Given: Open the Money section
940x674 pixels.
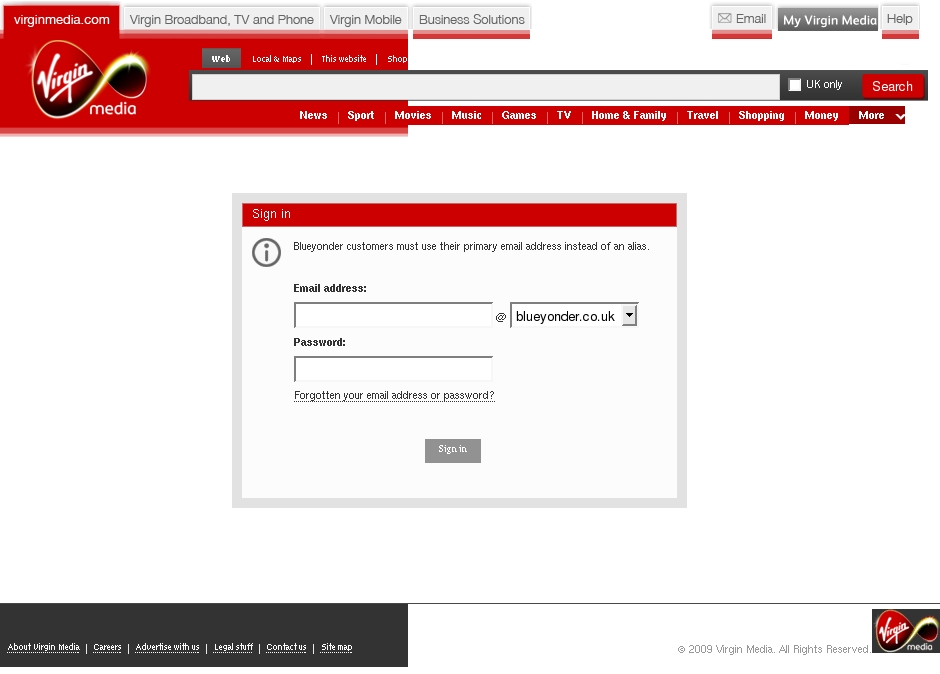Looking at the screenshot, I should (821, 115).
